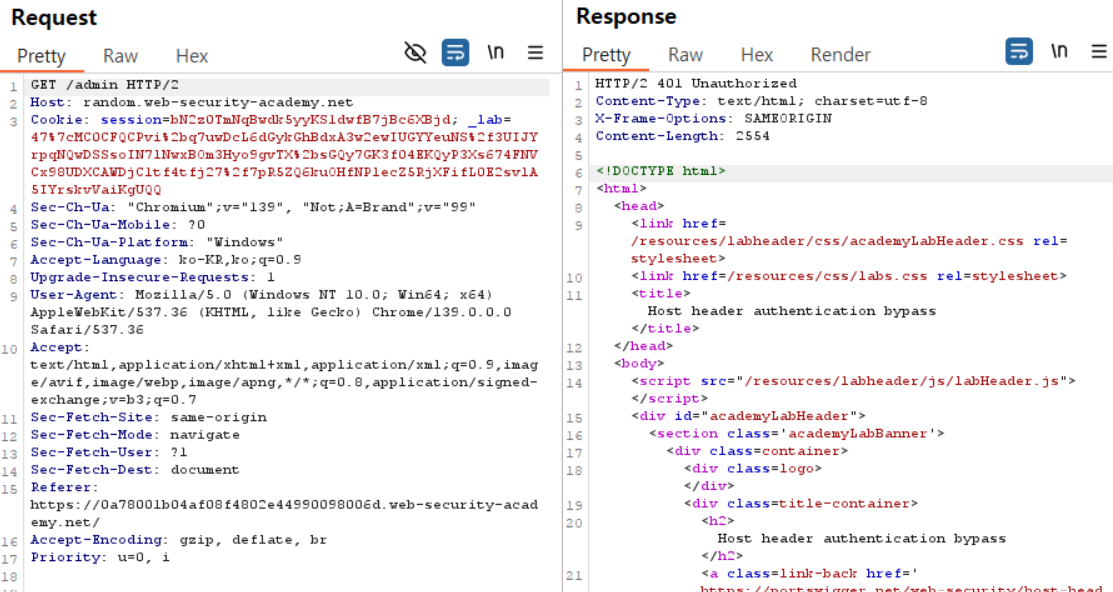Click the Accept-Encoding gzip, deflate, br line
The height and width of the screenshot is (592, 1113).
pos(179,539)
